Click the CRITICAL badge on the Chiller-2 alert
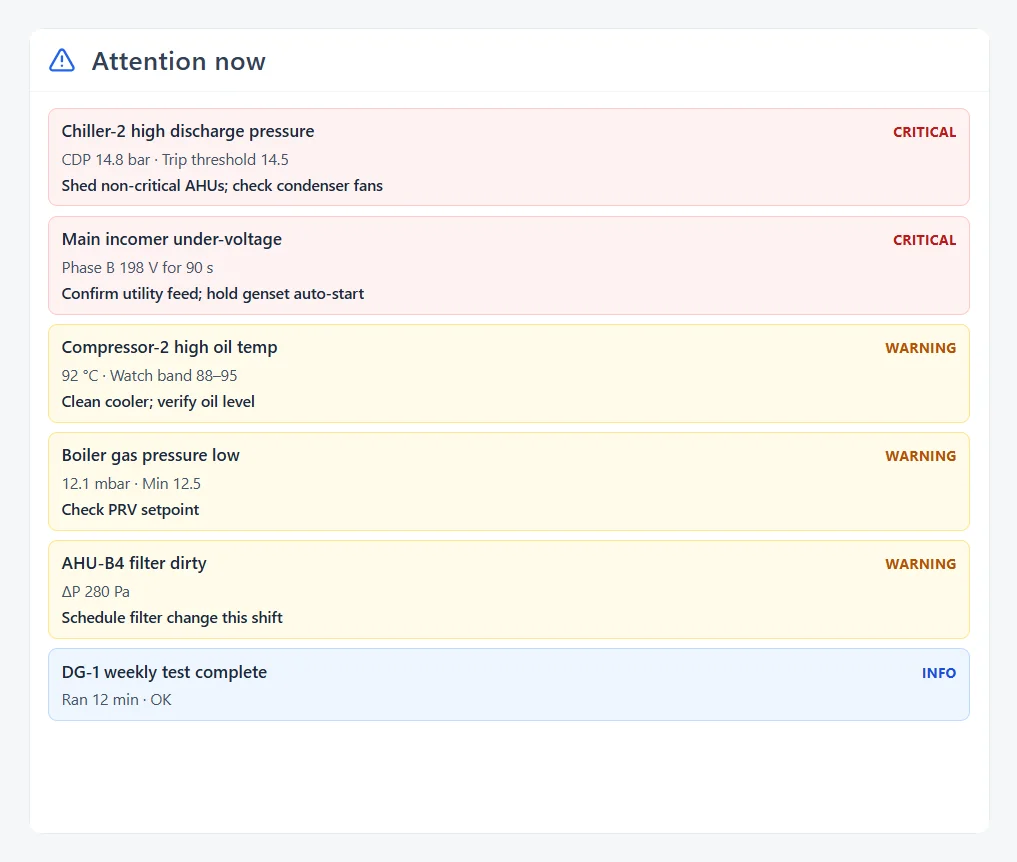This screenshot has height=862, width=1017. pyautogui.click(x=924, y=132)
